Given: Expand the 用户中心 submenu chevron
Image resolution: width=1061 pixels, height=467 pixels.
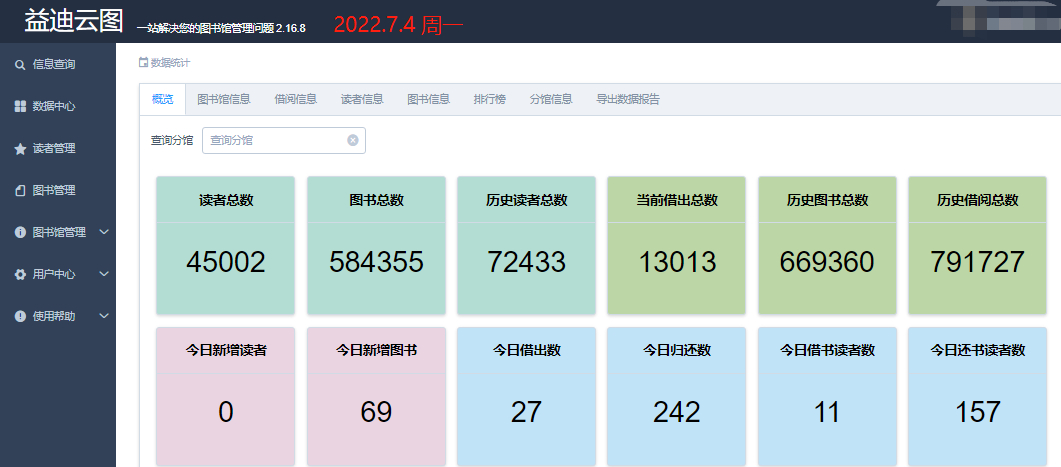Looking at the screenshot, I should click(103, 274).
